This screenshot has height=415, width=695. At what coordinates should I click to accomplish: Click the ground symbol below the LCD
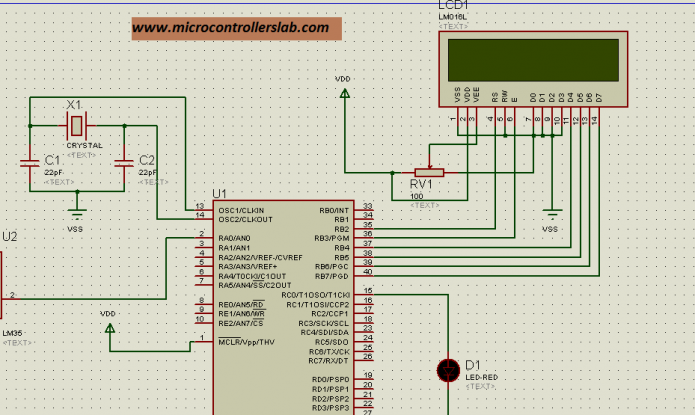tap(552, 214)
